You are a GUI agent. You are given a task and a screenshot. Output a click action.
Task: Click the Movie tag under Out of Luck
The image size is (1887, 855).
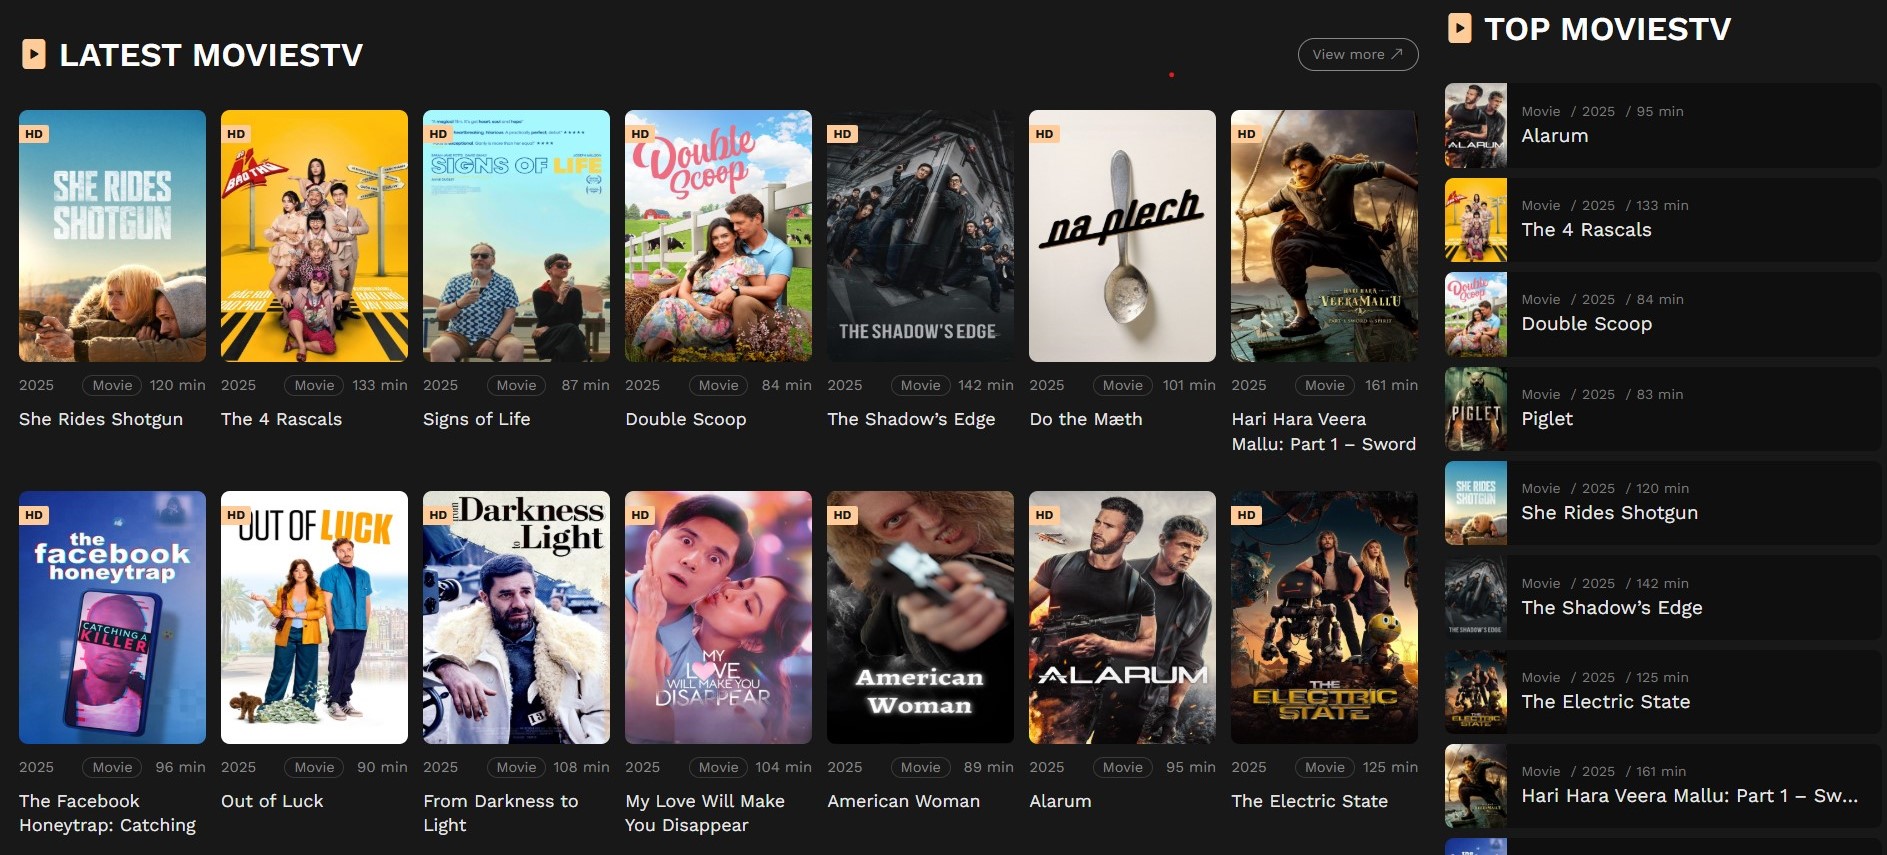tap(314, 767)
